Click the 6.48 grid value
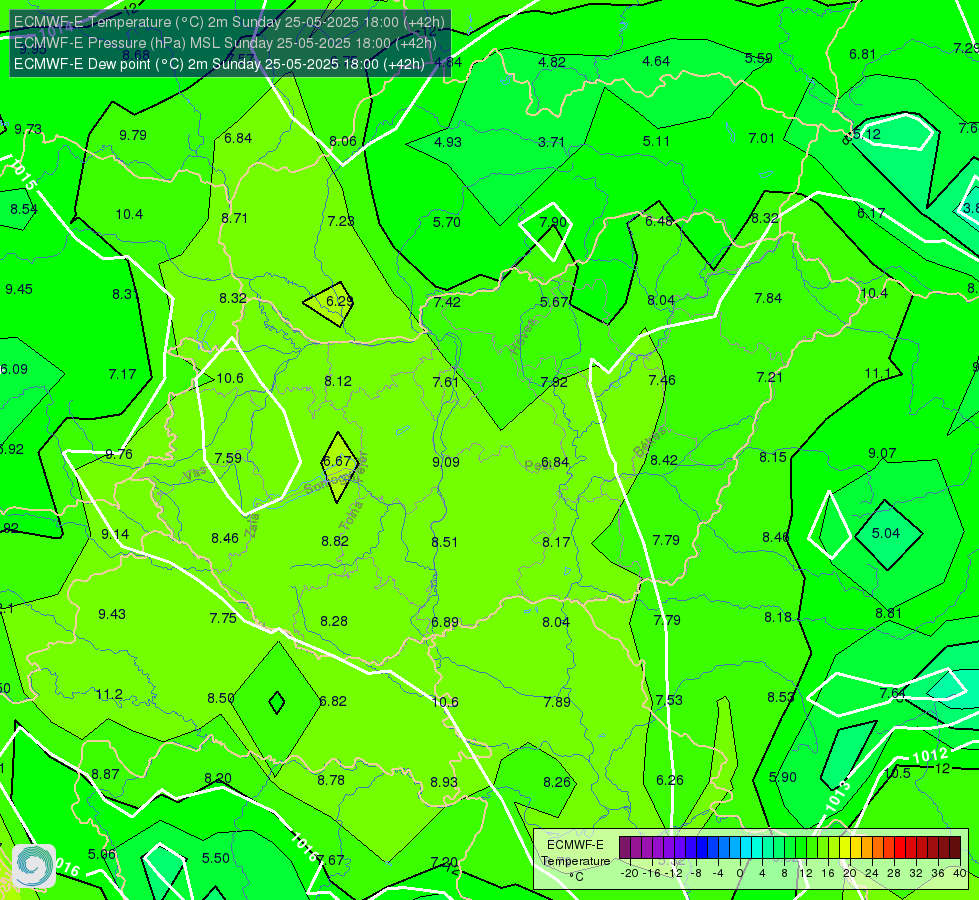The image size is (979, 900). click(659, 221)
